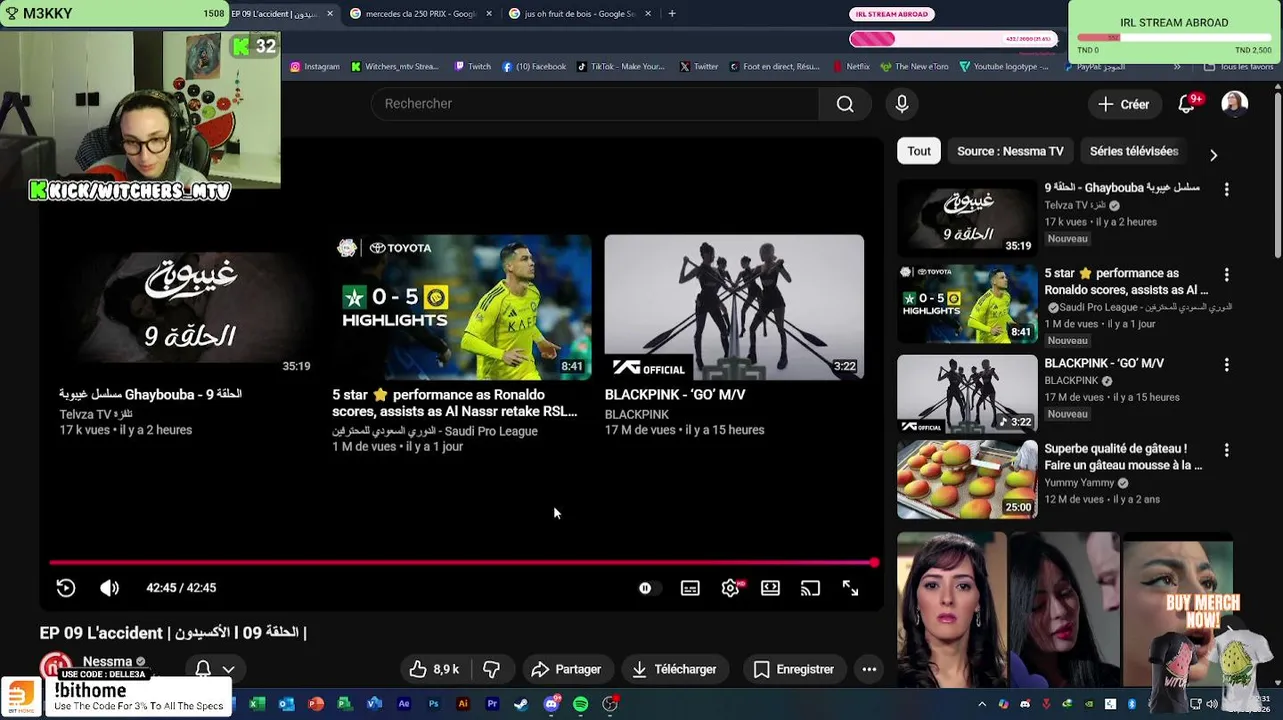The image size is (1283, 720).
Task: Open options menu for BLACKPINK sidebar video
Action: coord(1226,365)
